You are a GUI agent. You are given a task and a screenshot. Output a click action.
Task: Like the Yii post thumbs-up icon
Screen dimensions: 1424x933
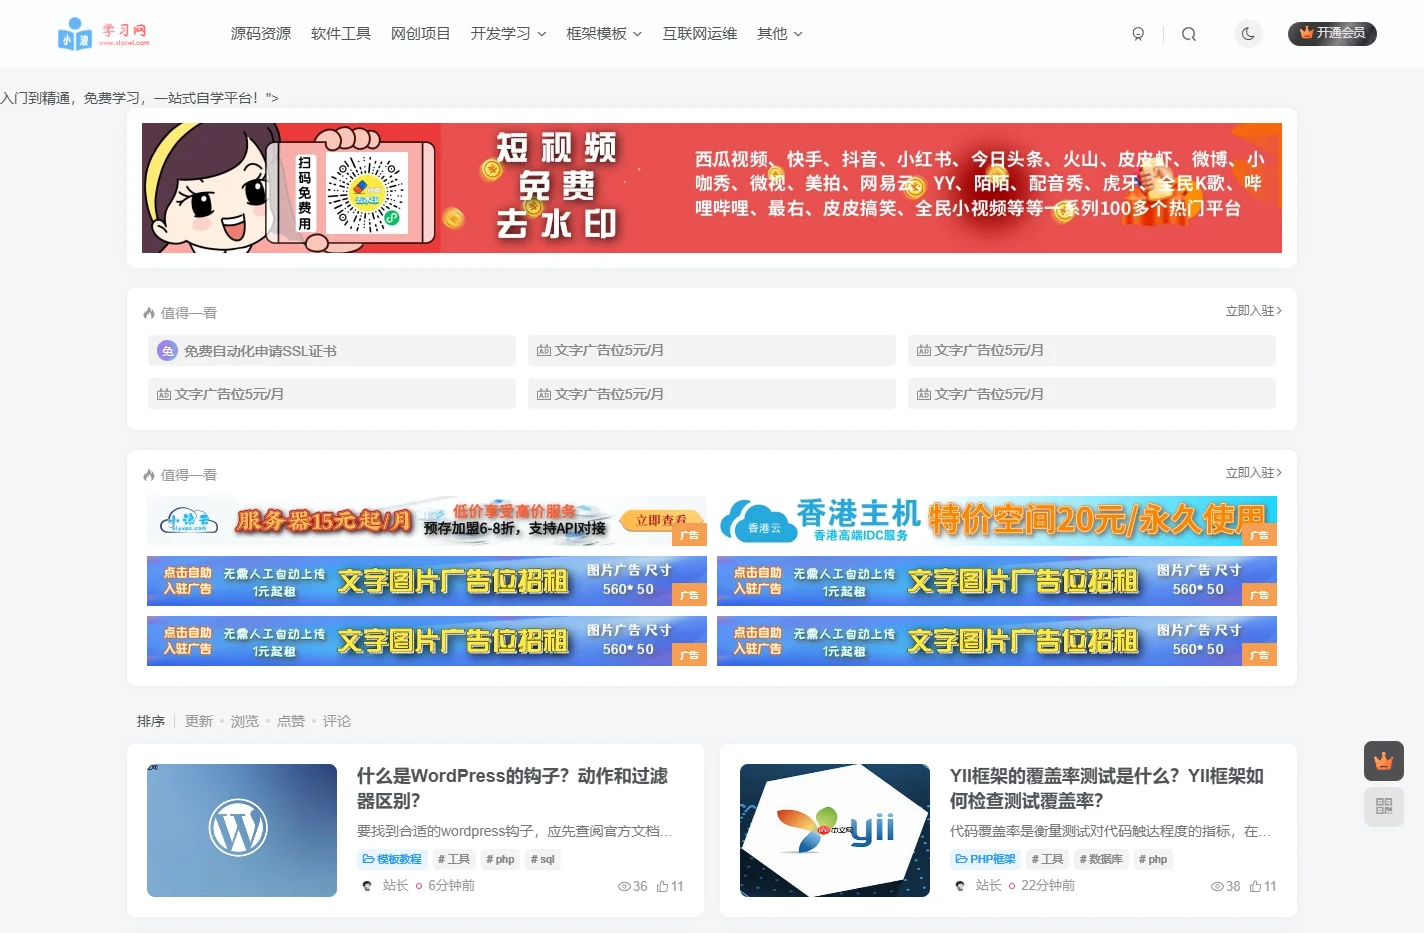(1255, 886)
